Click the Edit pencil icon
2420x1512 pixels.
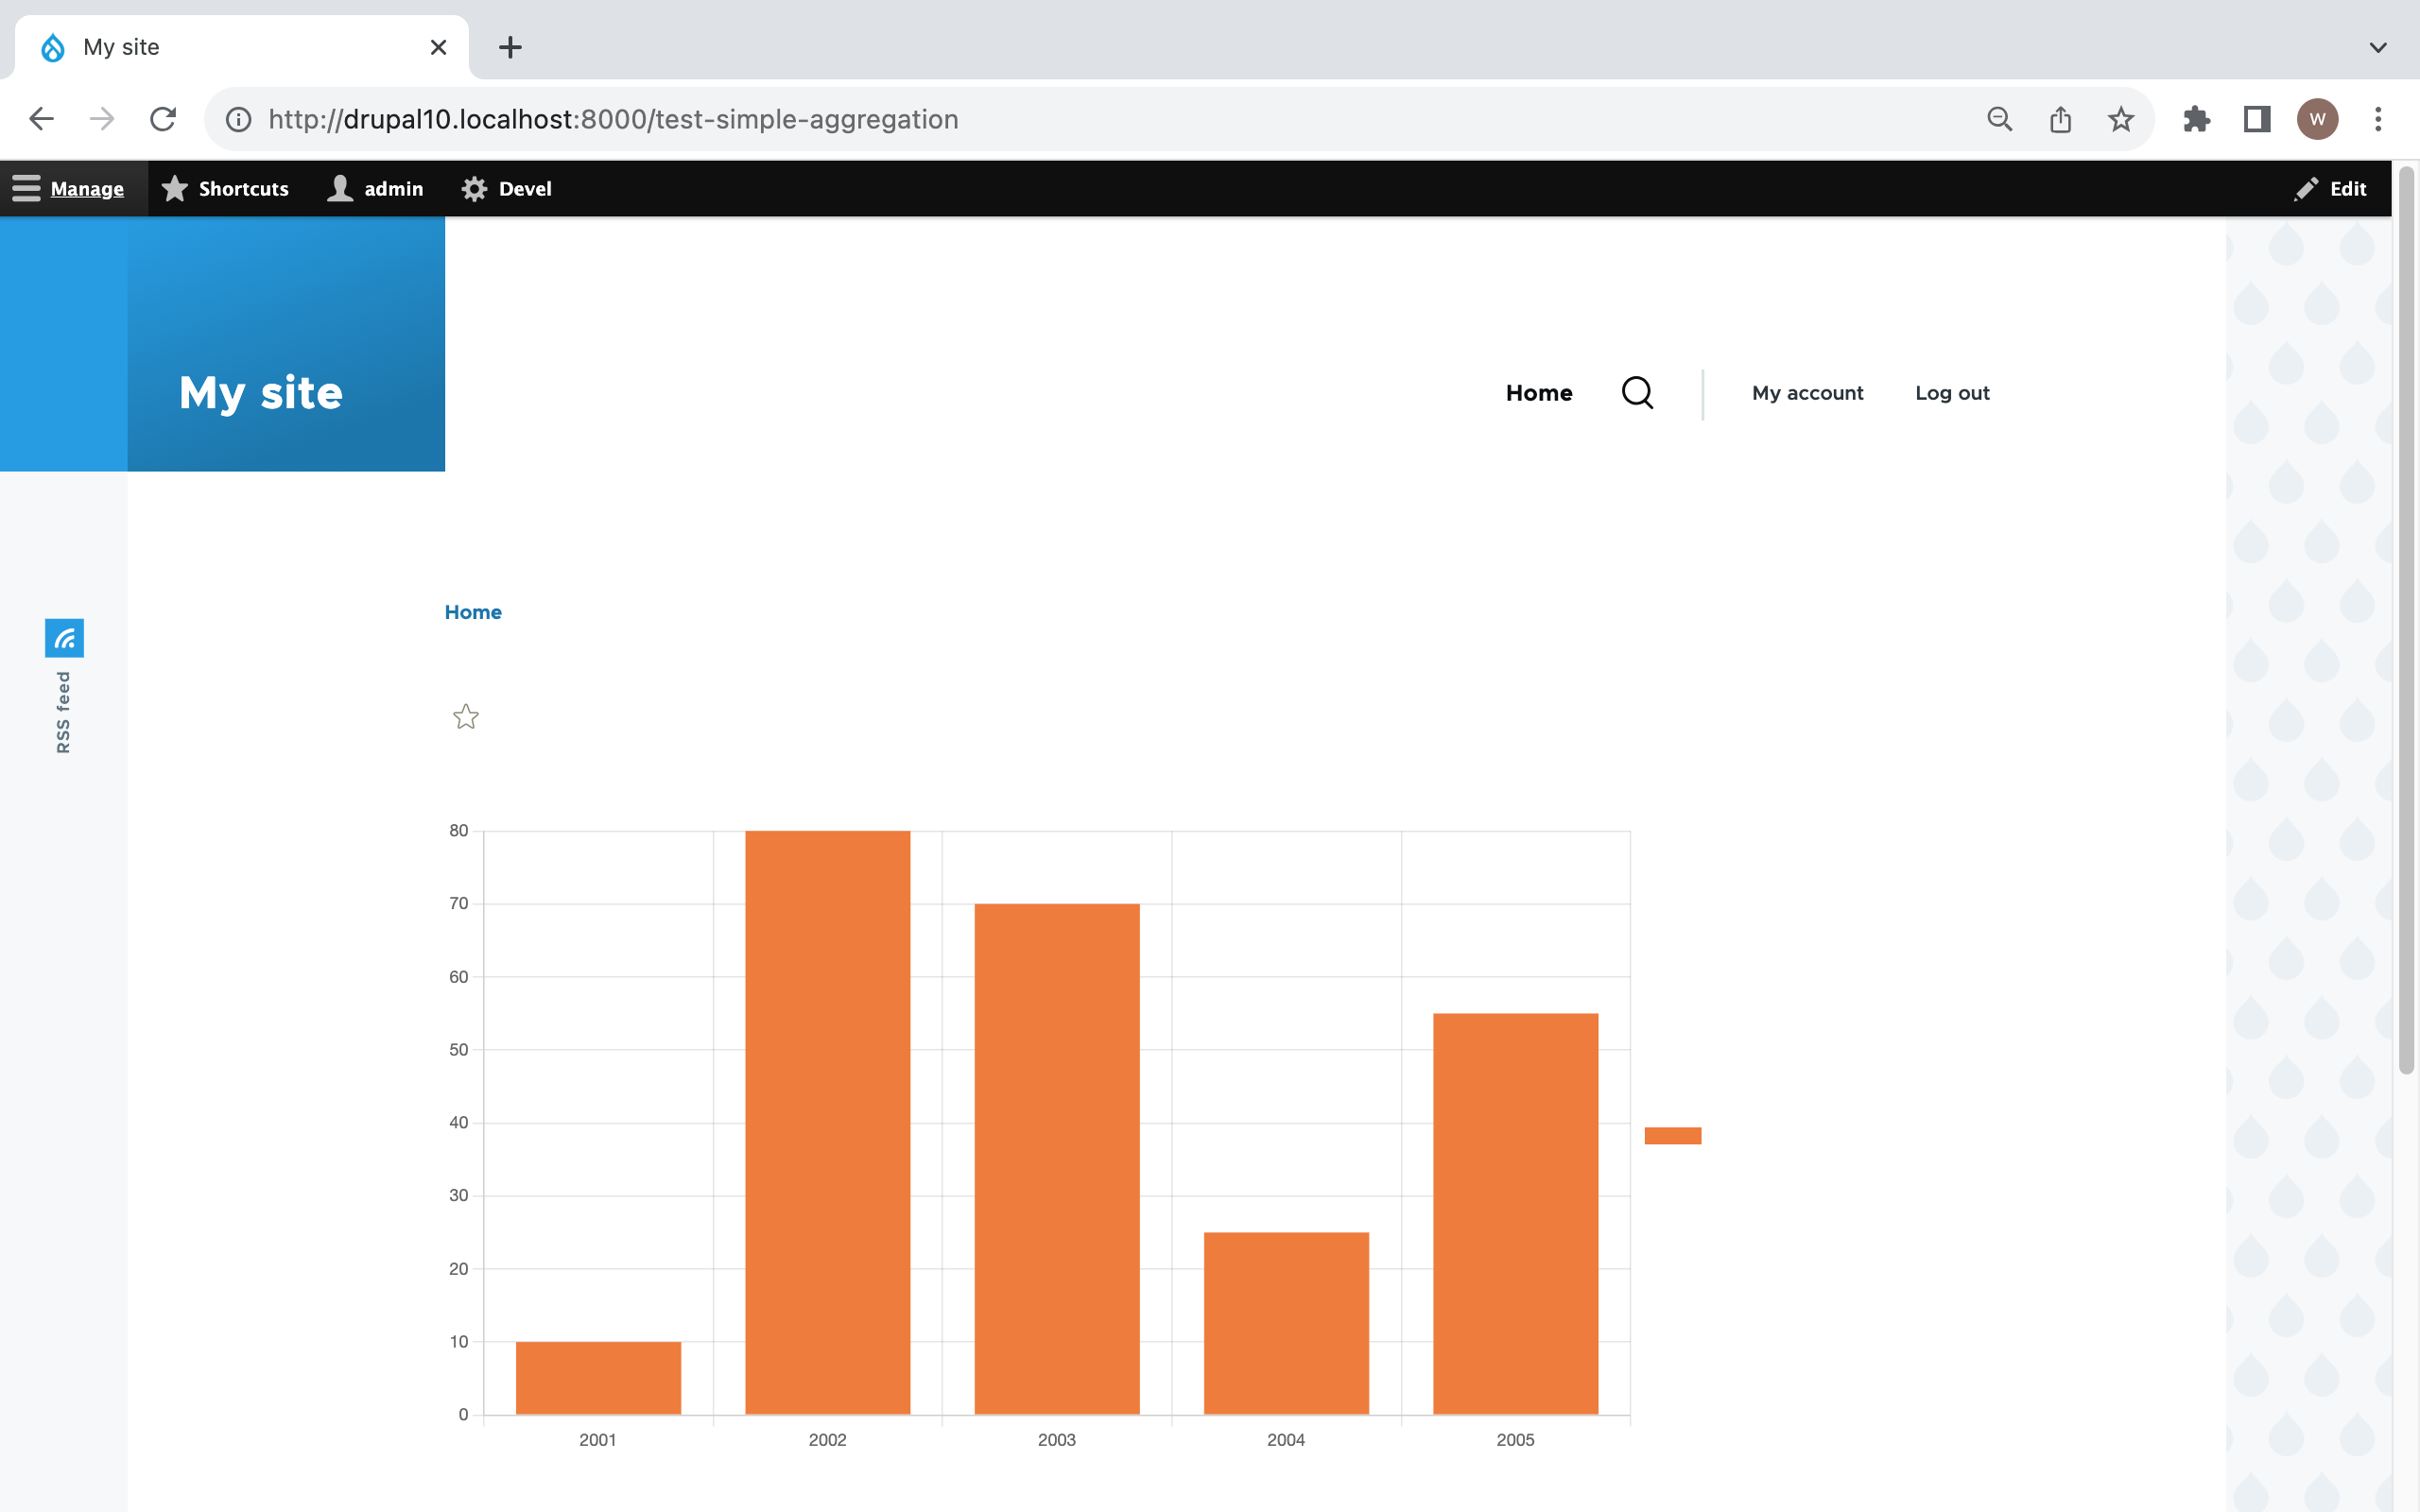(2307, 188)
